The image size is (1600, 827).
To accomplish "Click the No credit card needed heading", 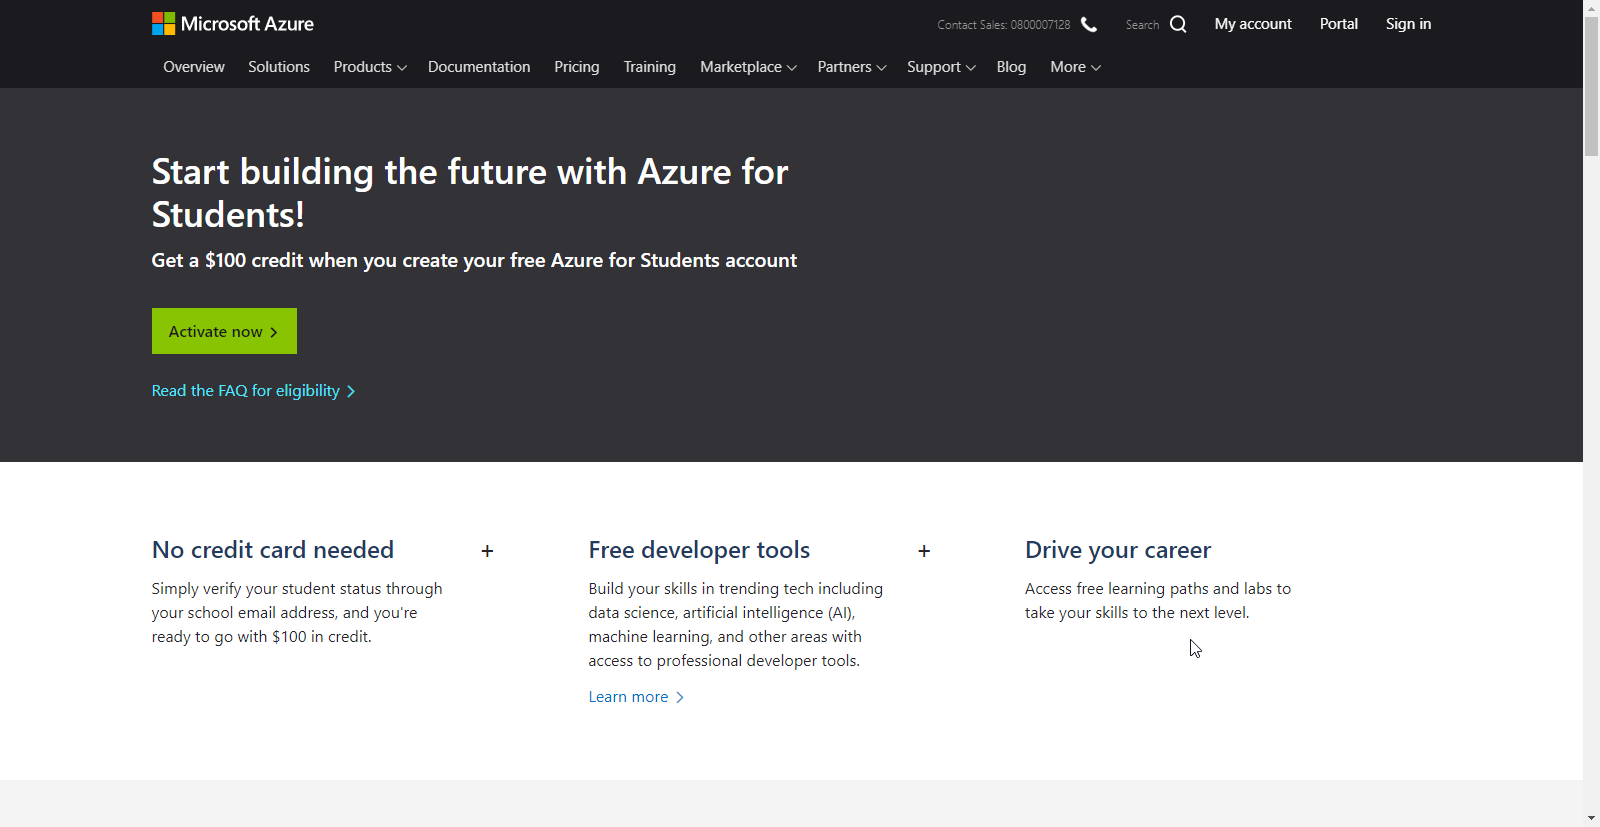I will (273, 550).
